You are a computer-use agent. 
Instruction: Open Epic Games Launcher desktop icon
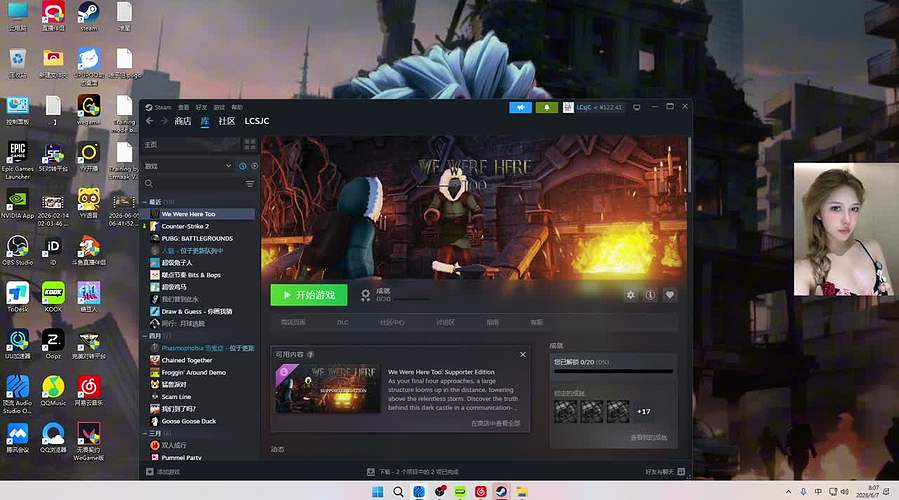[x=18, y=160]
